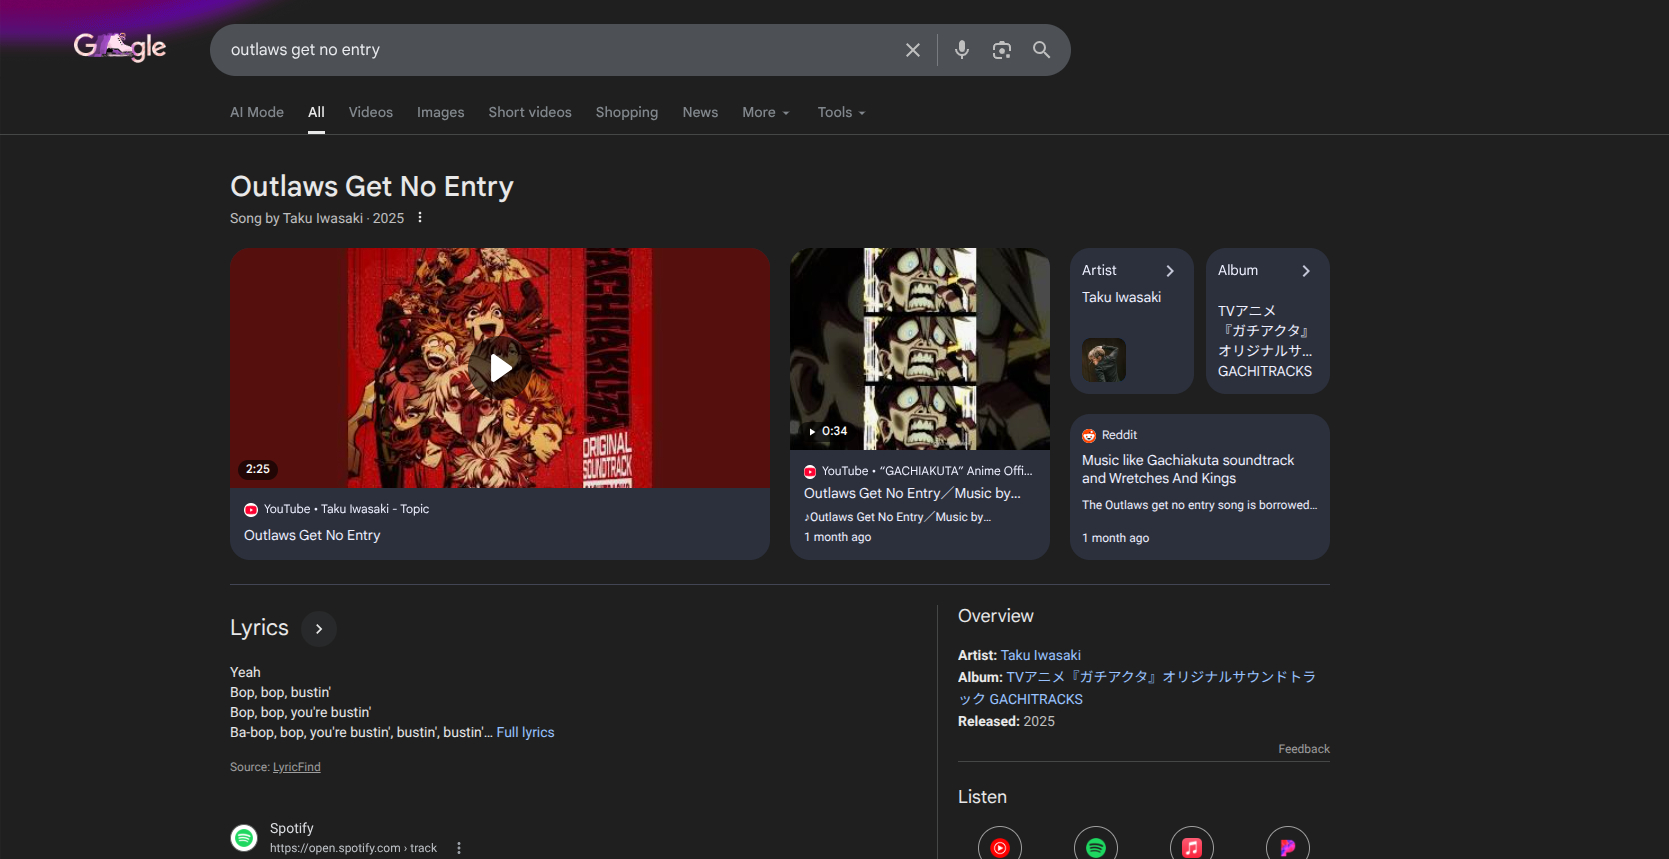1669x859 pixels.
Task: Open YouTube Music from Listen section
Action: coord(999,846)
